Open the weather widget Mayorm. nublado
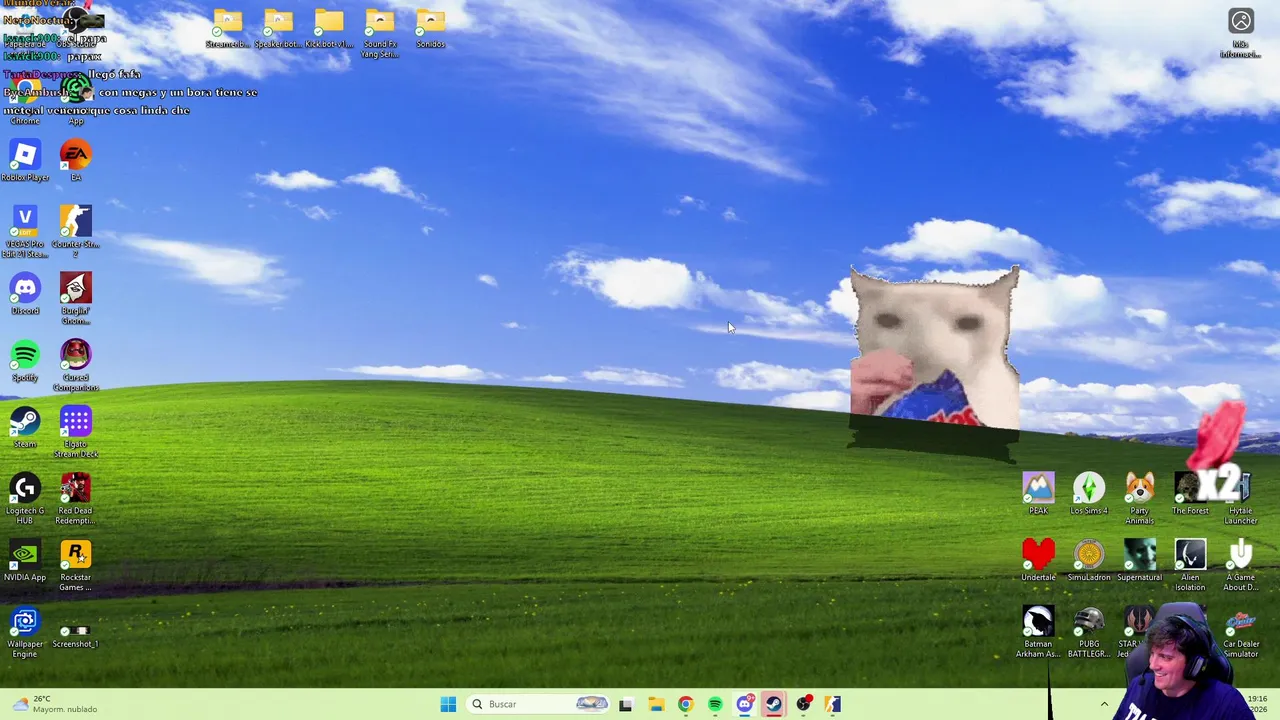 click(x=54, y=704)
